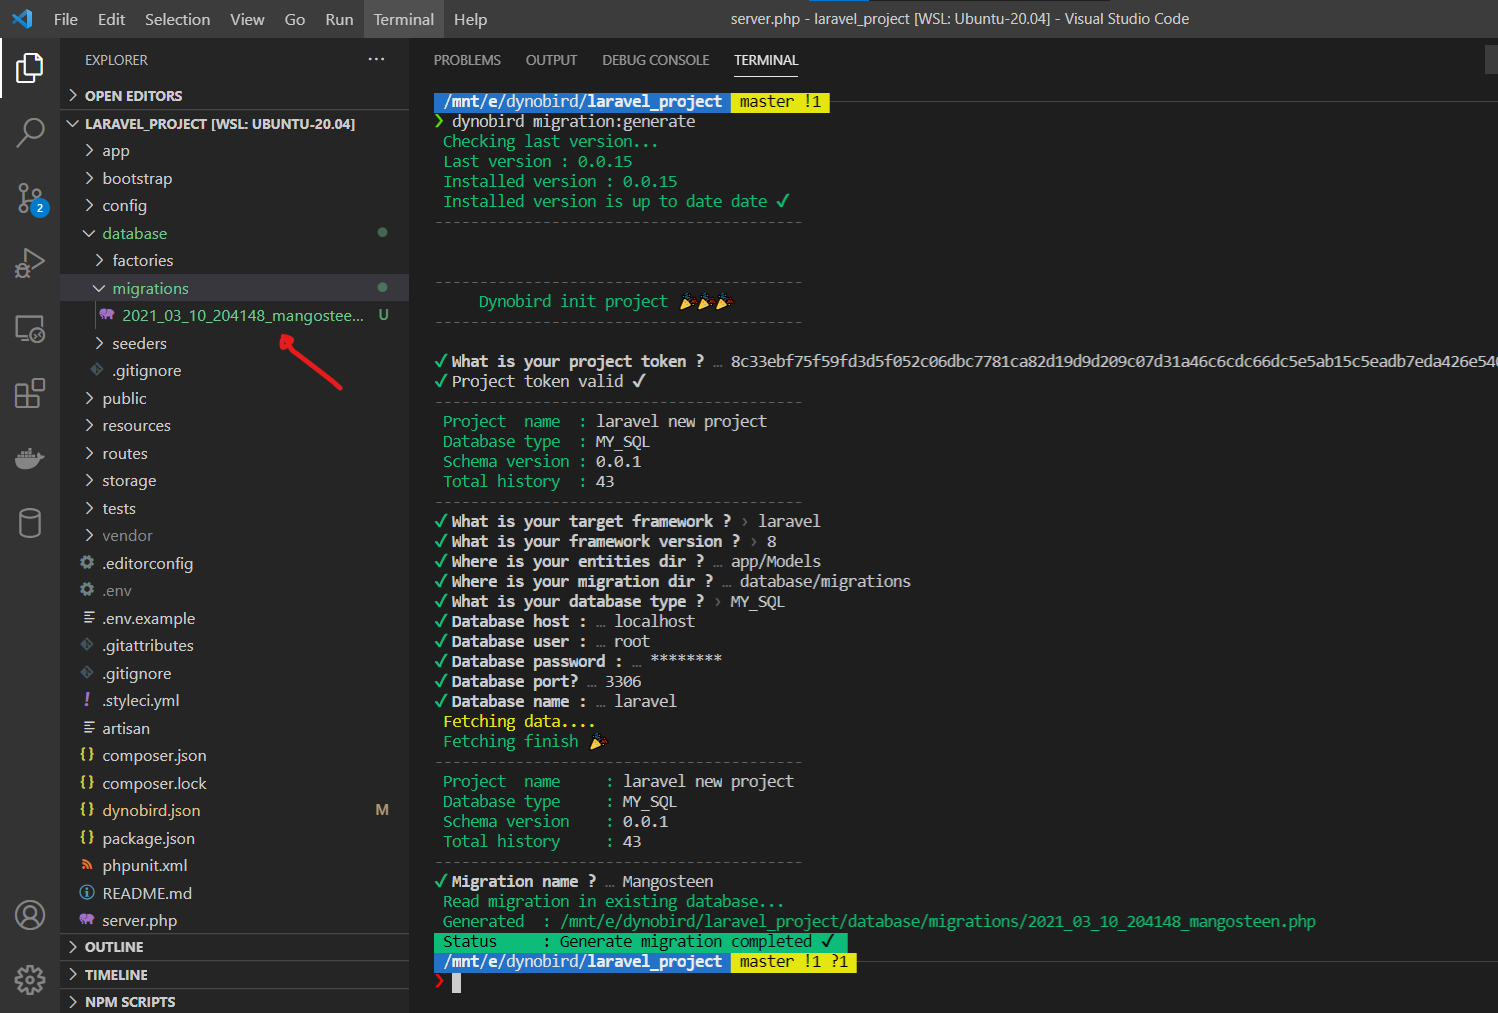Viewport: 1498px width, 1013px height.
Task: Open the artisan file
Action: pyautogui.click(x=234, y=728)
